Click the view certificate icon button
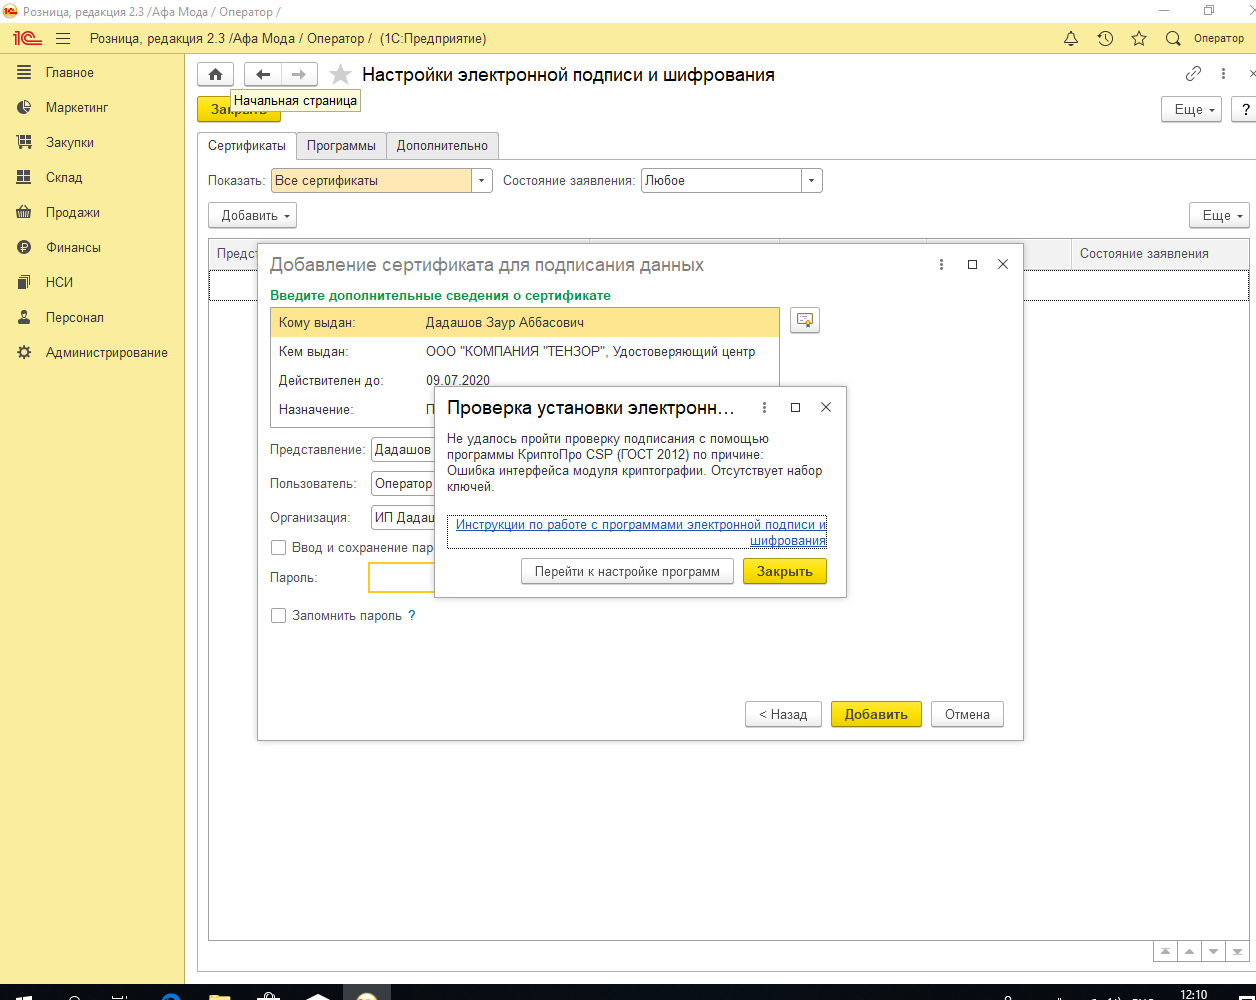The height and width of the screenshot is (1000, 1256). 804,320
